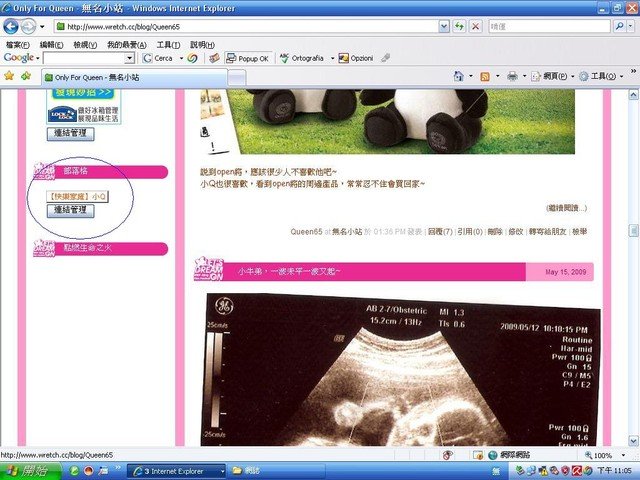Click the quick launch Show Desktop icon
This screenshot has width=640, height=480.
(103, 471)
